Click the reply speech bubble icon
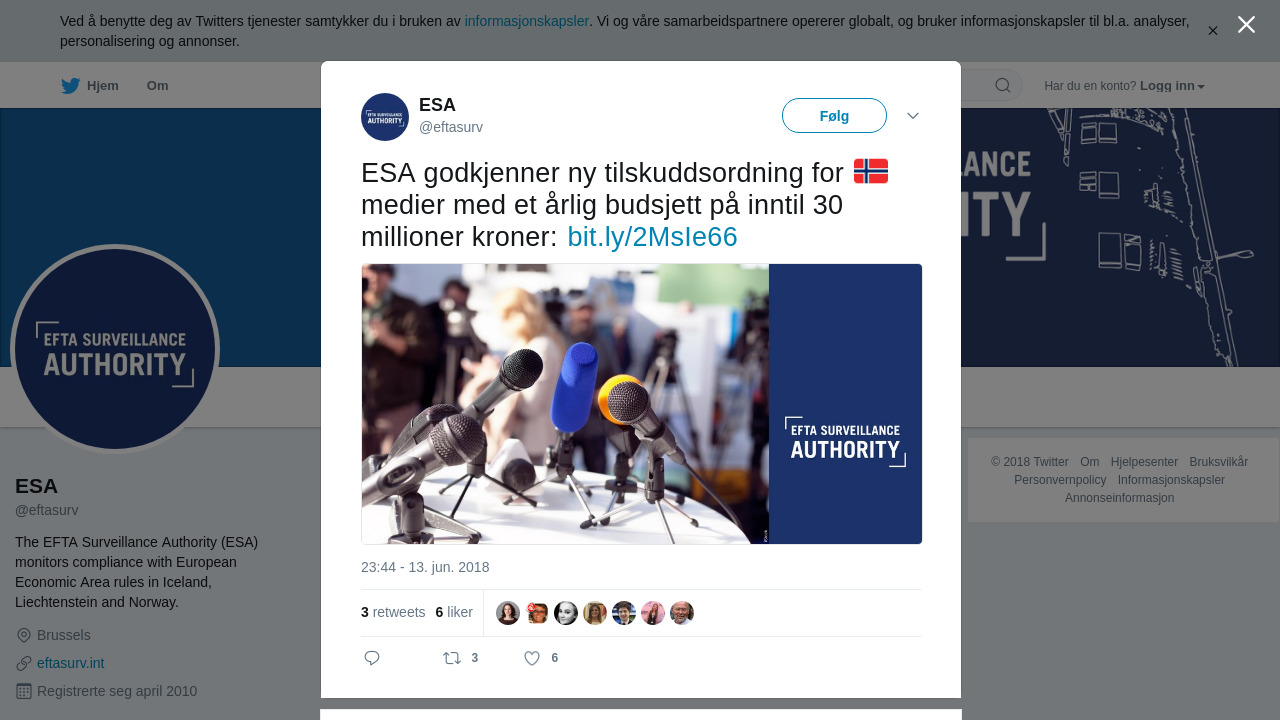Screen dimensions: 1280x720 pos(372,658)
